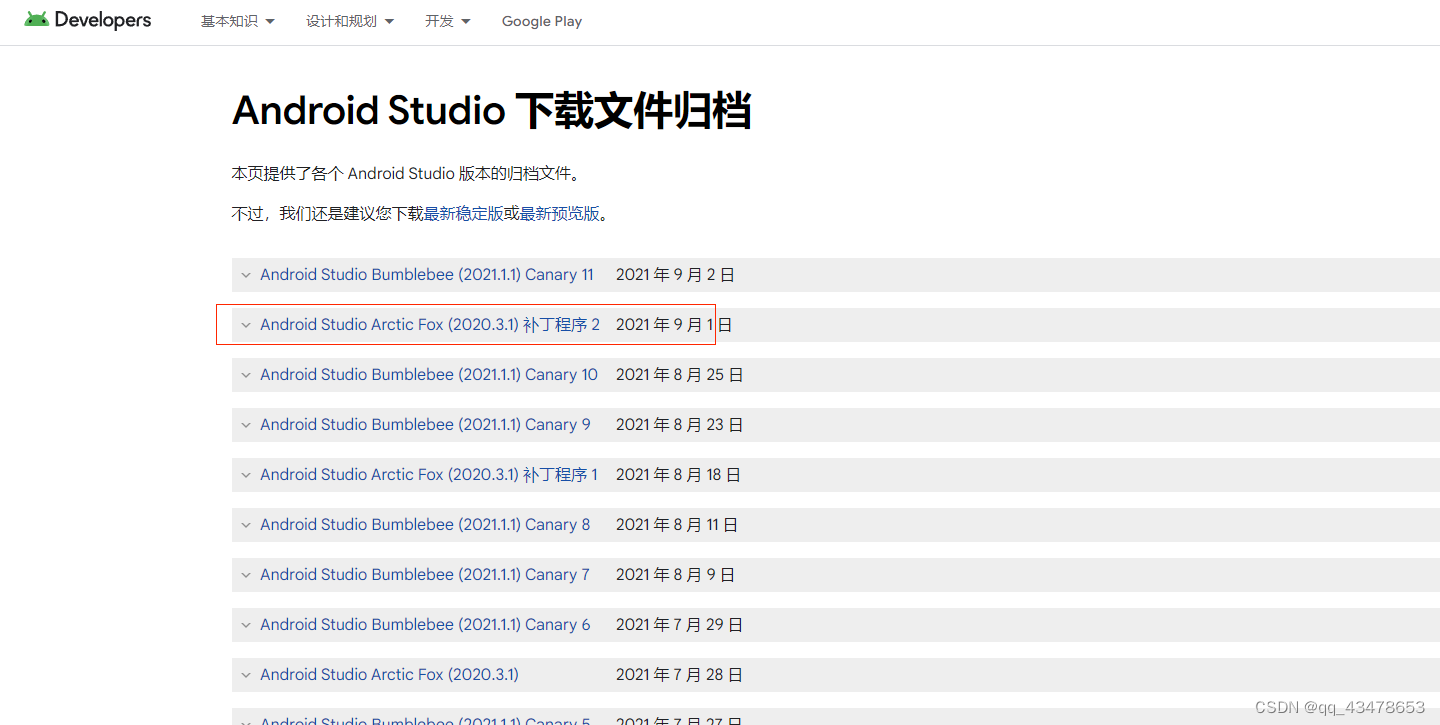Click the 设计和规划 dropdown chevron icon
The width and height of the screenshot is (1440, 725).
tap(390, 20)
